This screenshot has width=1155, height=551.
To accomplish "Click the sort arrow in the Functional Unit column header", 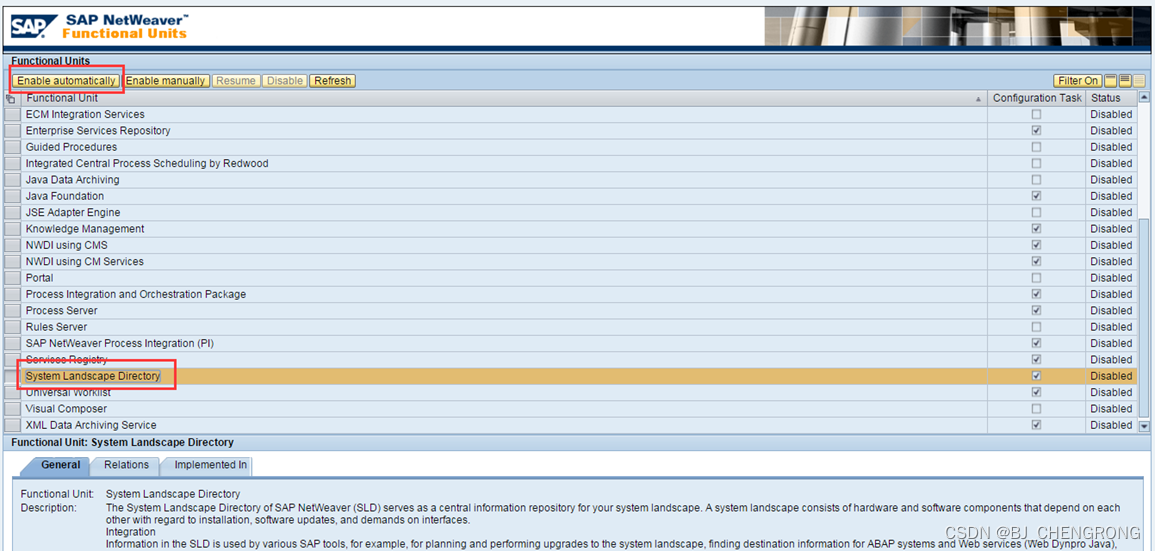I will click(978, 99).
